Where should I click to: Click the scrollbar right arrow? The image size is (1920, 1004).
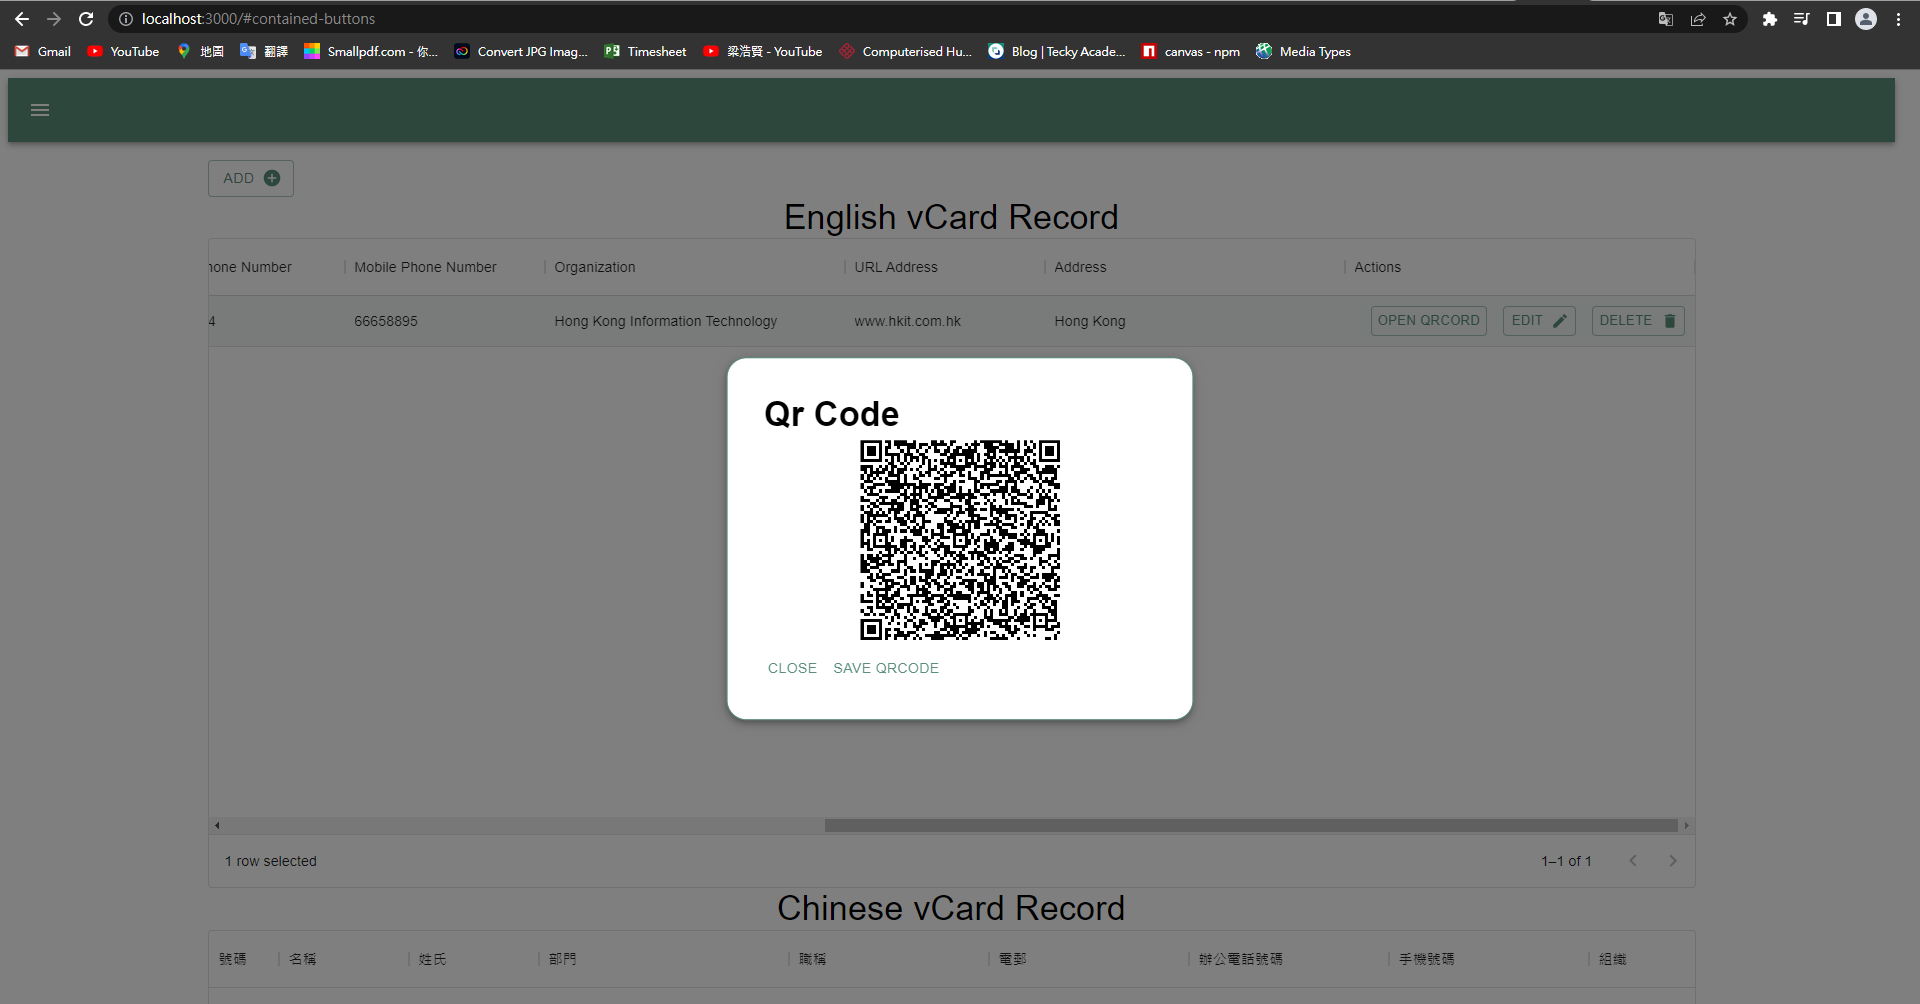tap(1686, 826)
